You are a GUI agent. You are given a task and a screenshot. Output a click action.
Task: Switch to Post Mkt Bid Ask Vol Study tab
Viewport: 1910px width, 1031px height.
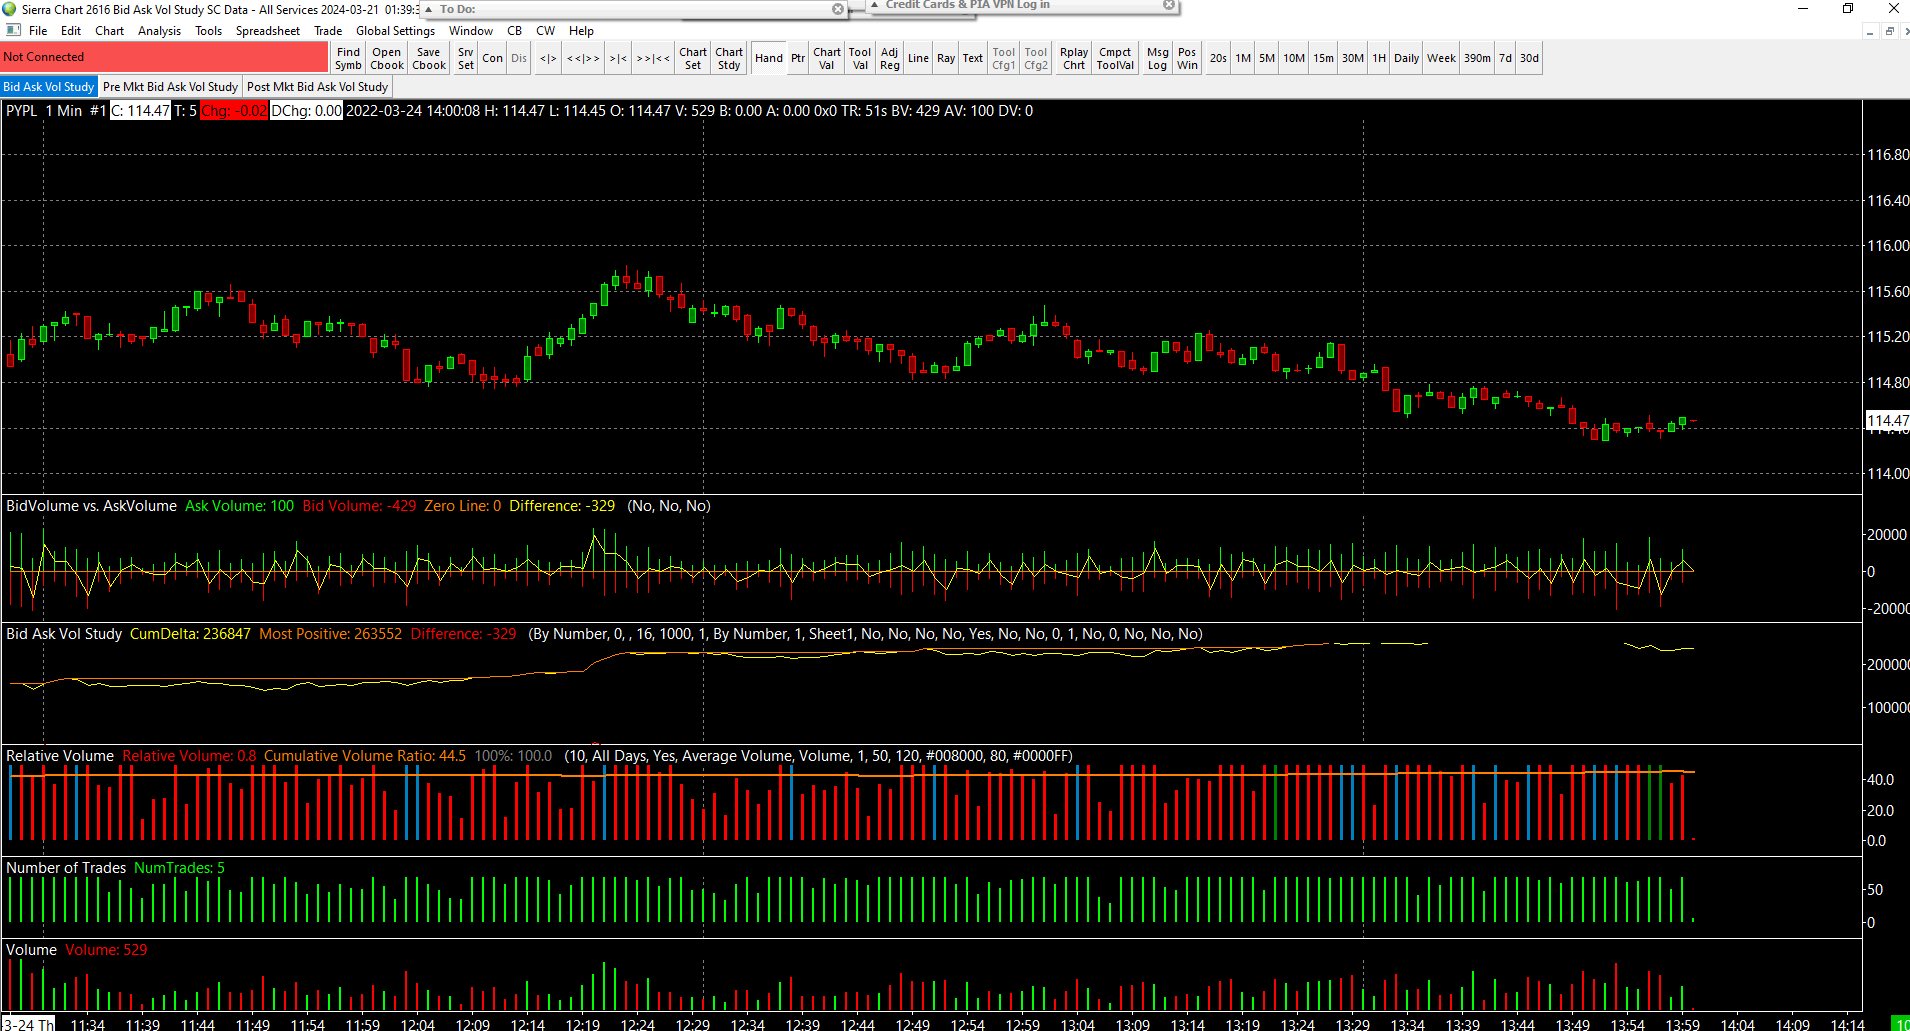pyautogui.click(x=318, y=87)
